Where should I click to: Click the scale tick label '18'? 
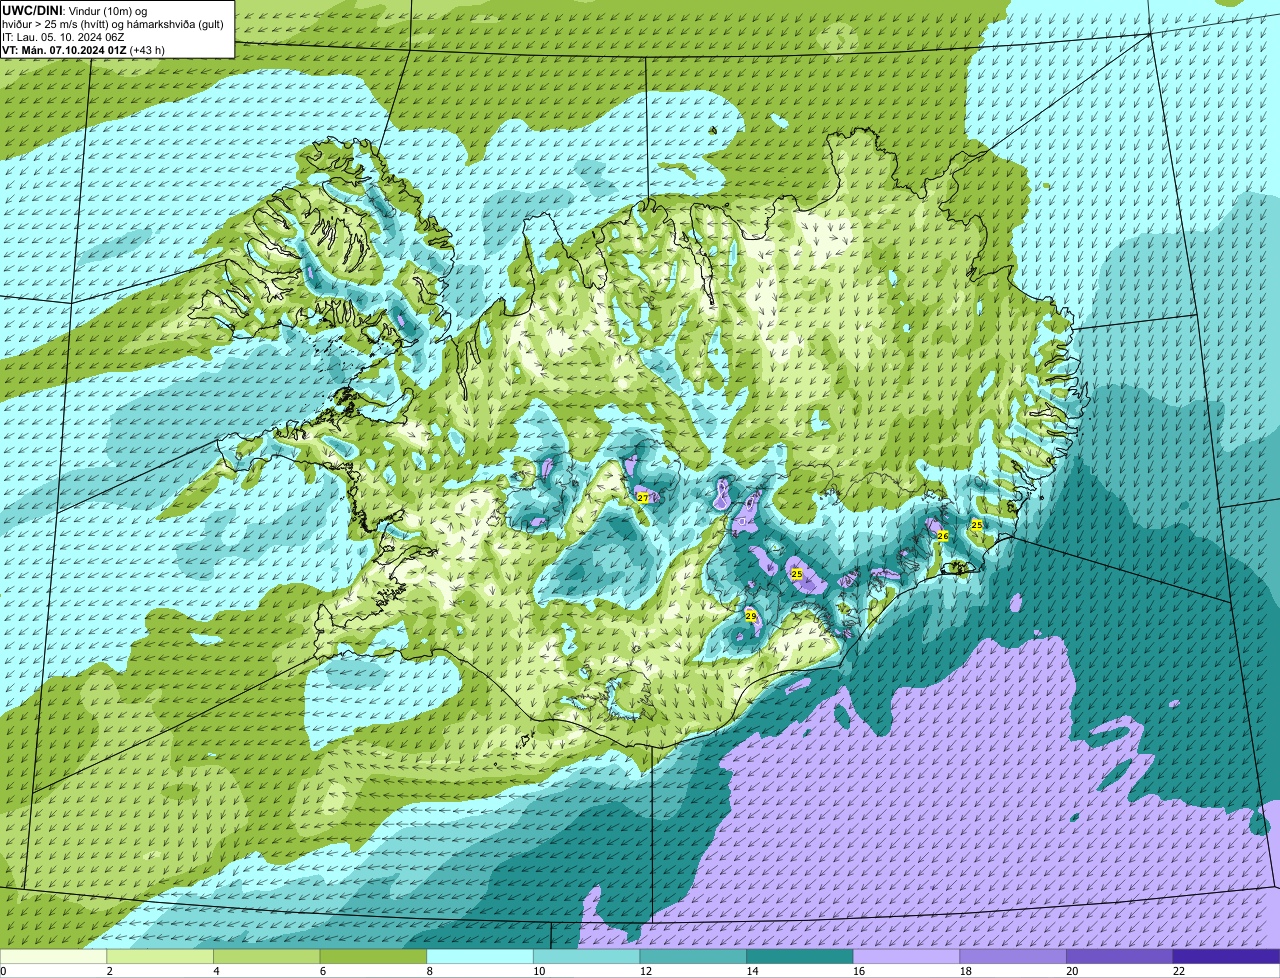pos(966,971)
